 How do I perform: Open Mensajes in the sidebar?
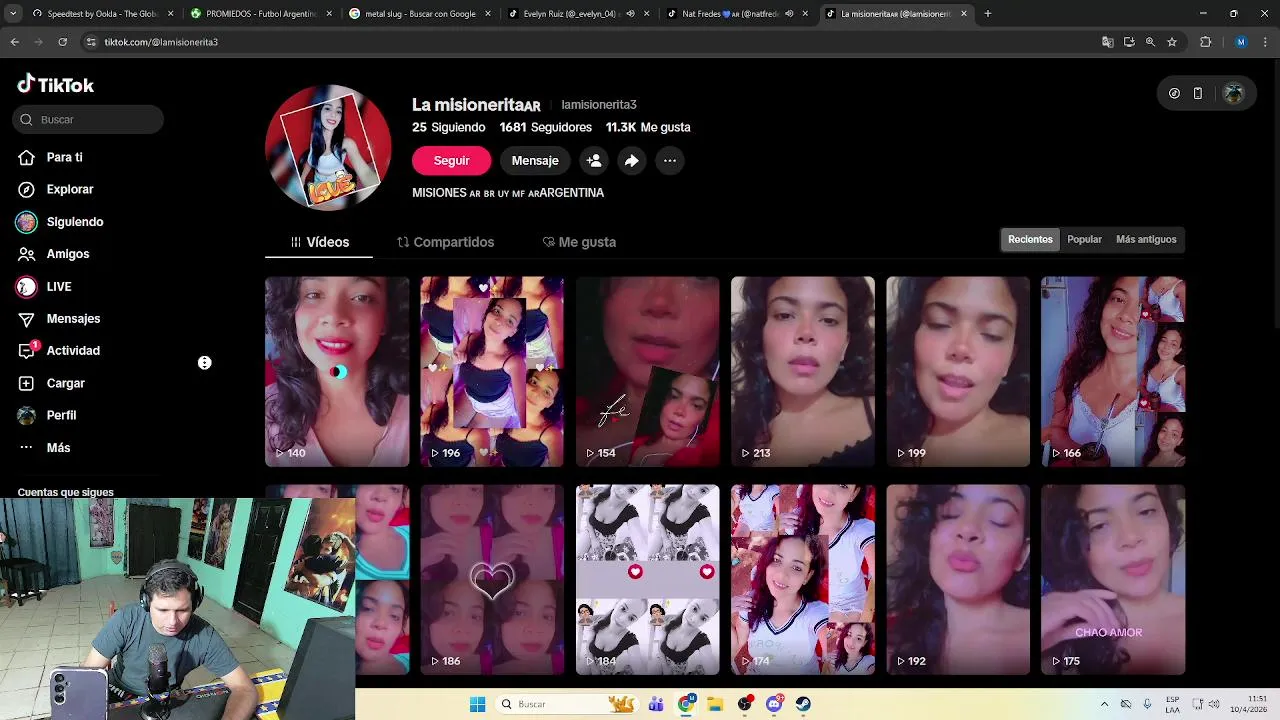point(59,318)
